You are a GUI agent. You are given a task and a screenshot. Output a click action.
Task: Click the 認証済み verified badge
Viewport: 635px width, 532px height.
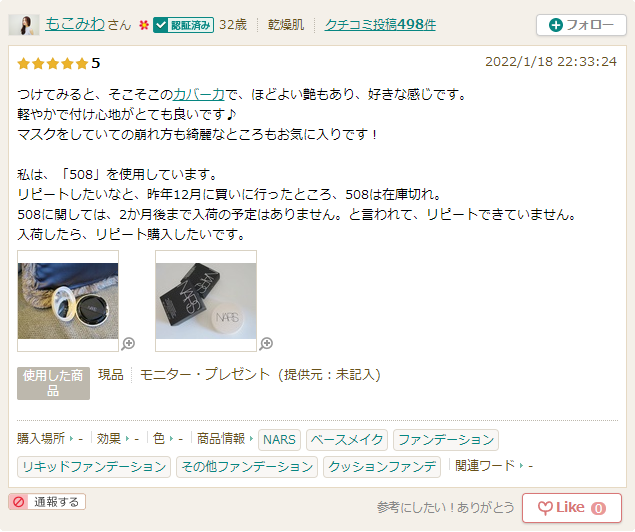click(183, 25)
